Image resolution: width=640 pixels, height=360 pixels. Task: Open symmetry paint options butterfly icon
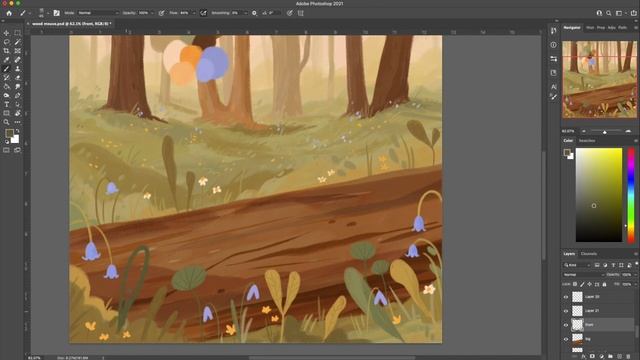(301, 13)
